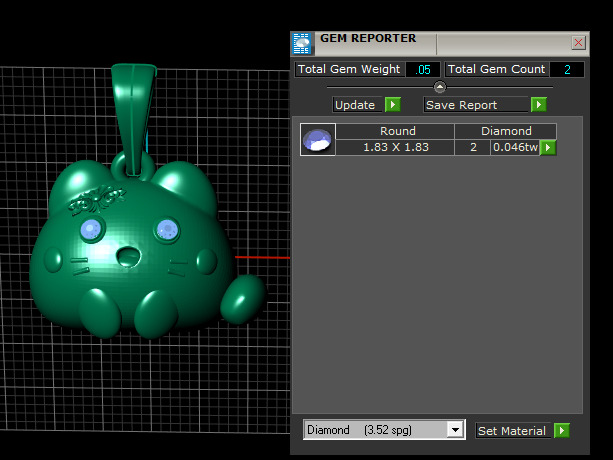Open the Diamond (3.52 spg) material dropdown
This screenshot has height=460, width=613.
(x=455, y=430)
